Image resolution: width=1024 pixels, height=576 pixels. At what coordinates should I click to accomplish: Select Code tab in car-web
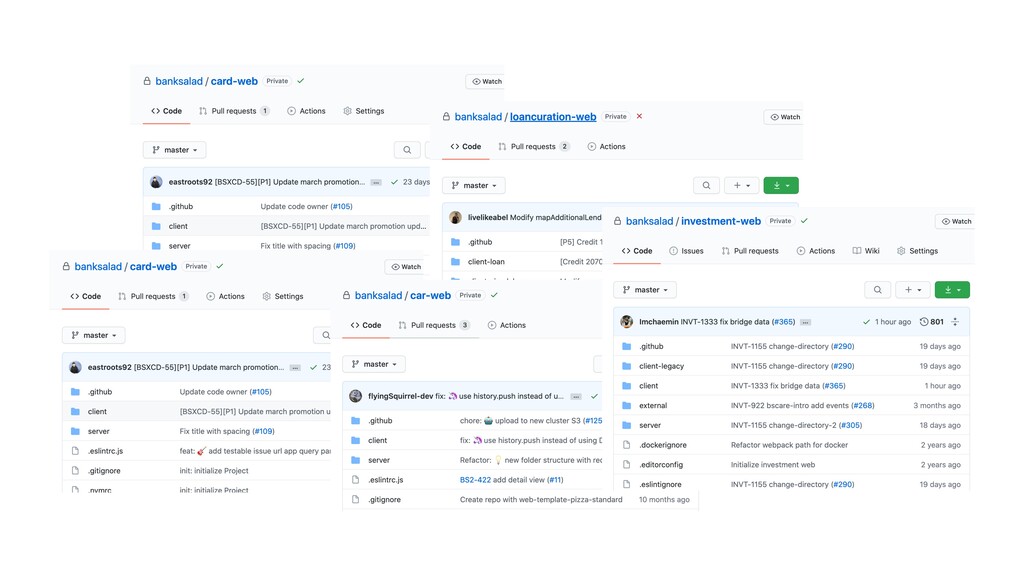point(366,325)
